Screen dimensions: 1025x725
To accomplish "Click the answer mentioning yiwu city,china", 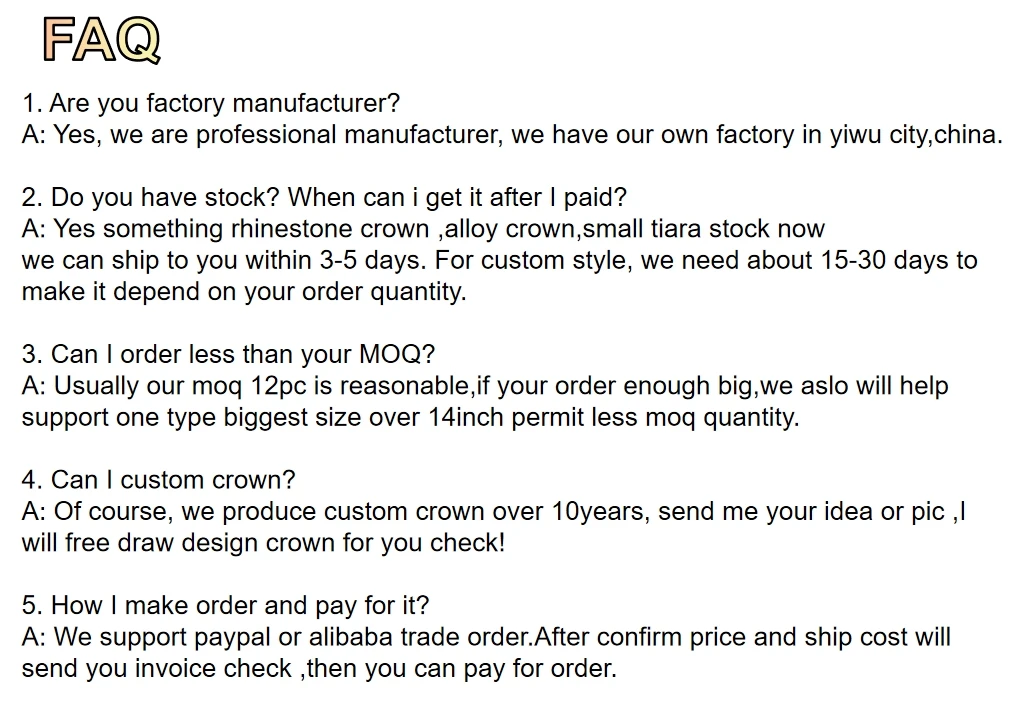I will (x=512, y=135).
